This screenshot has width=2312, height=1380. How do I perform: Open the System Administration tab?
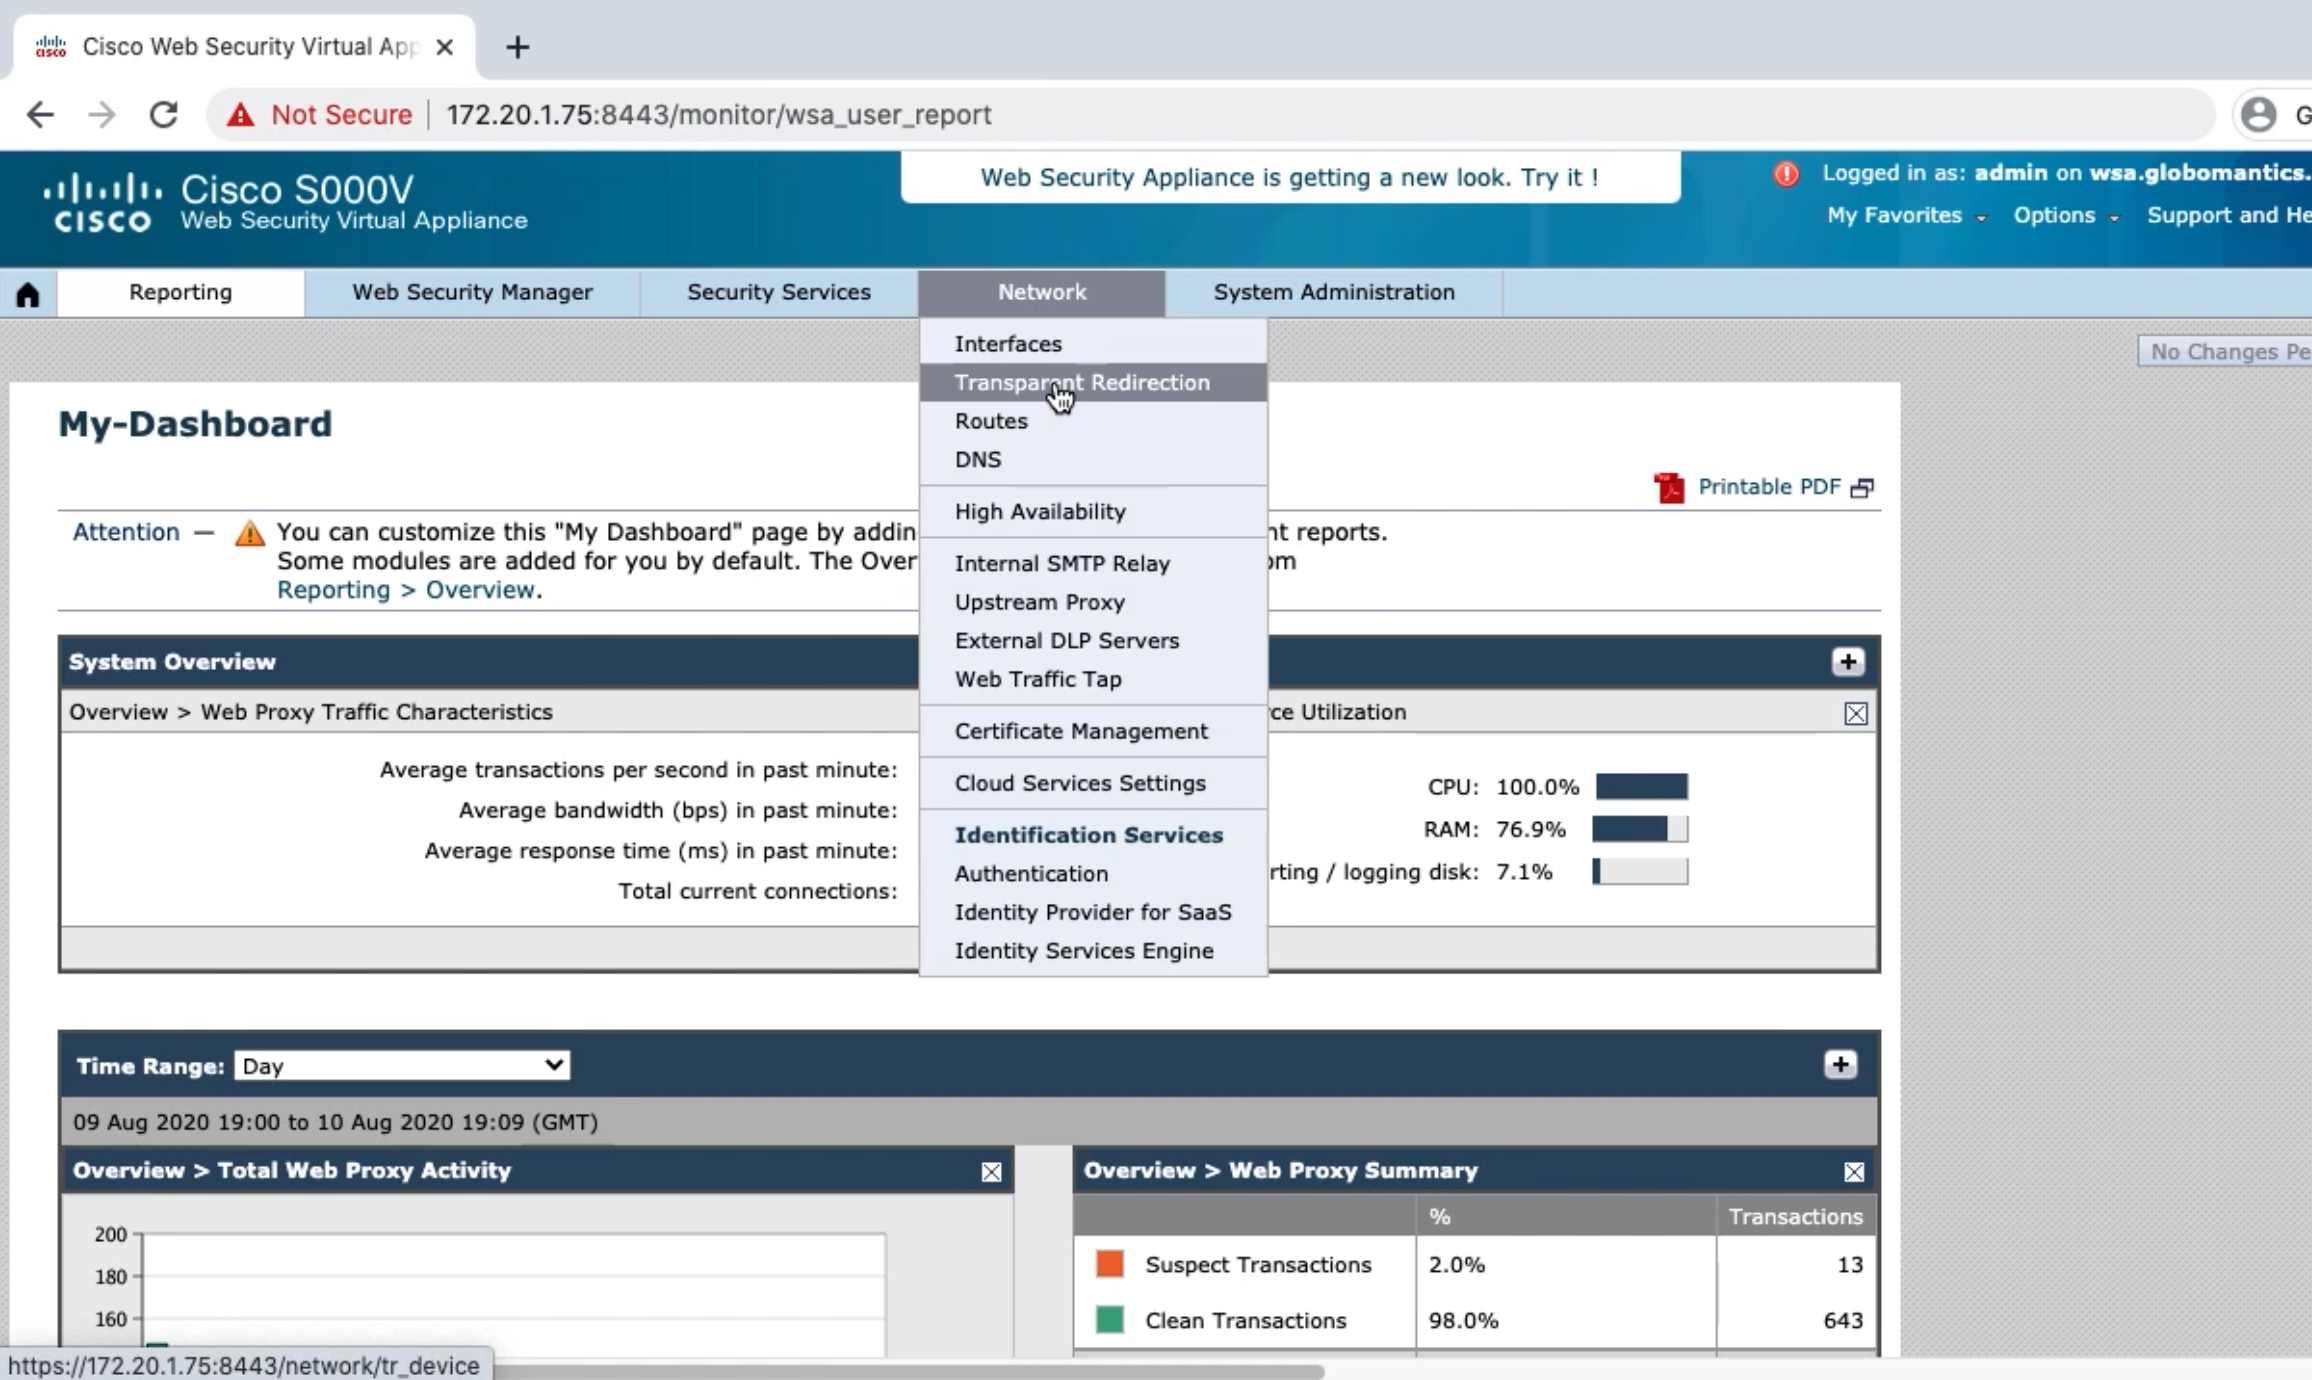(1334, 292)
